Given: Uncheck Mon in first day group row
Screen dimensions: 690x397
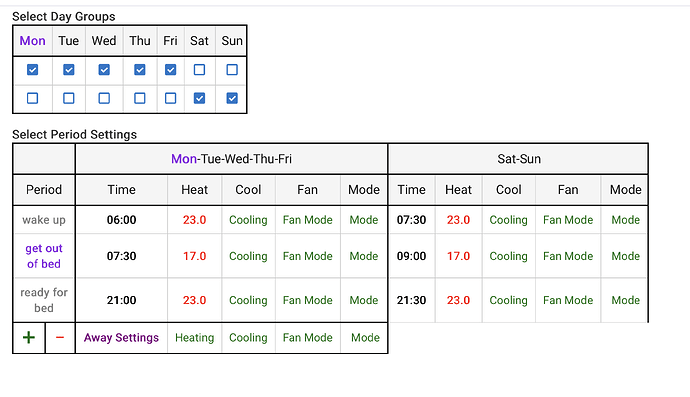Looking at the screenshot, I should pos(33,70).
